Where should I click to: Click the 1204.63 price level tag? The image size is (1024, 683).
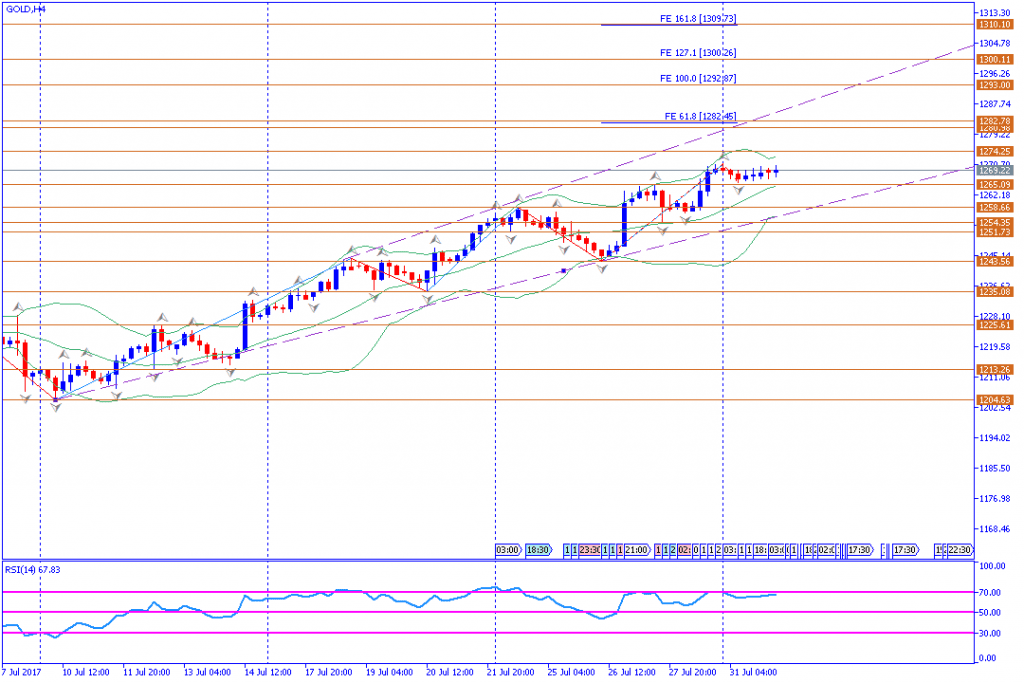[995, 400]
